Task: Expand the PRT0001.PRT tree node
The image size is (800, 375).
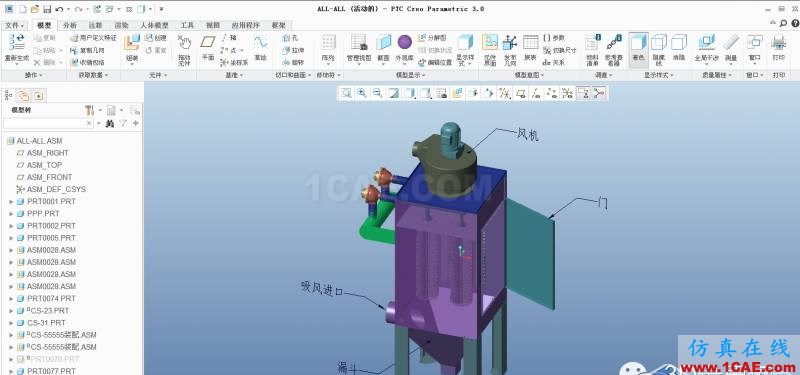Action: (11, 202)
